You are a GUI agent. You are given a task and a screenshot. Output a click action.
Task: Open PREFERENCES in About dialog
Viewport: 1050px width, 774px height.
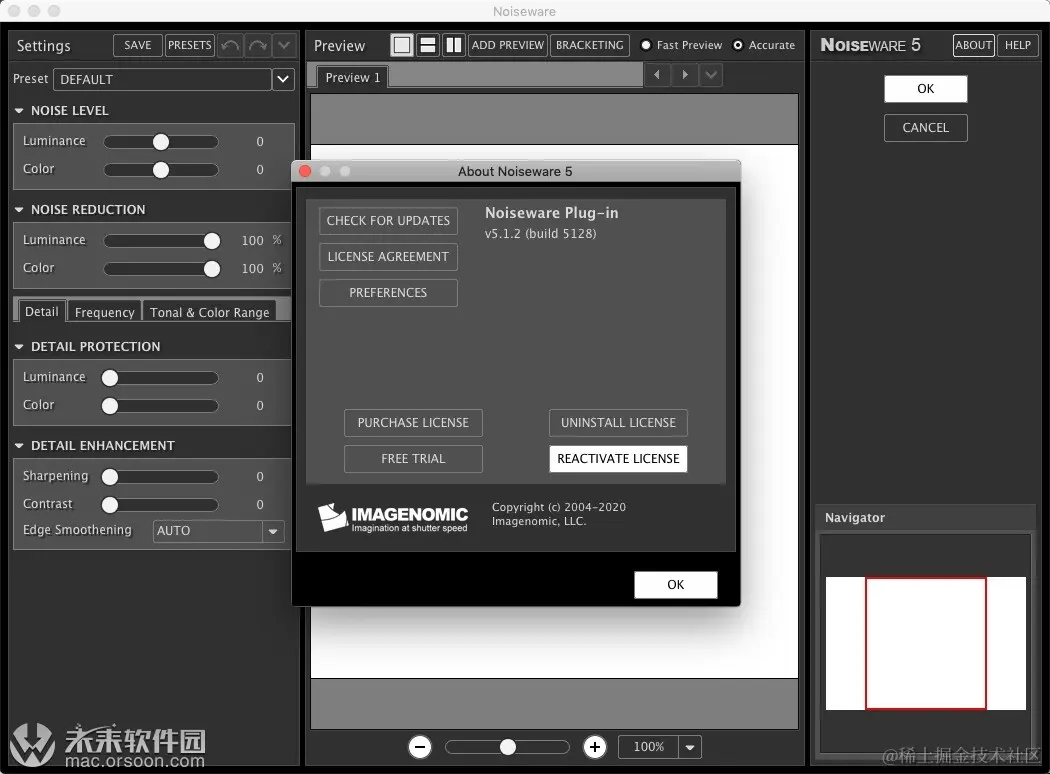pos(388,293)
